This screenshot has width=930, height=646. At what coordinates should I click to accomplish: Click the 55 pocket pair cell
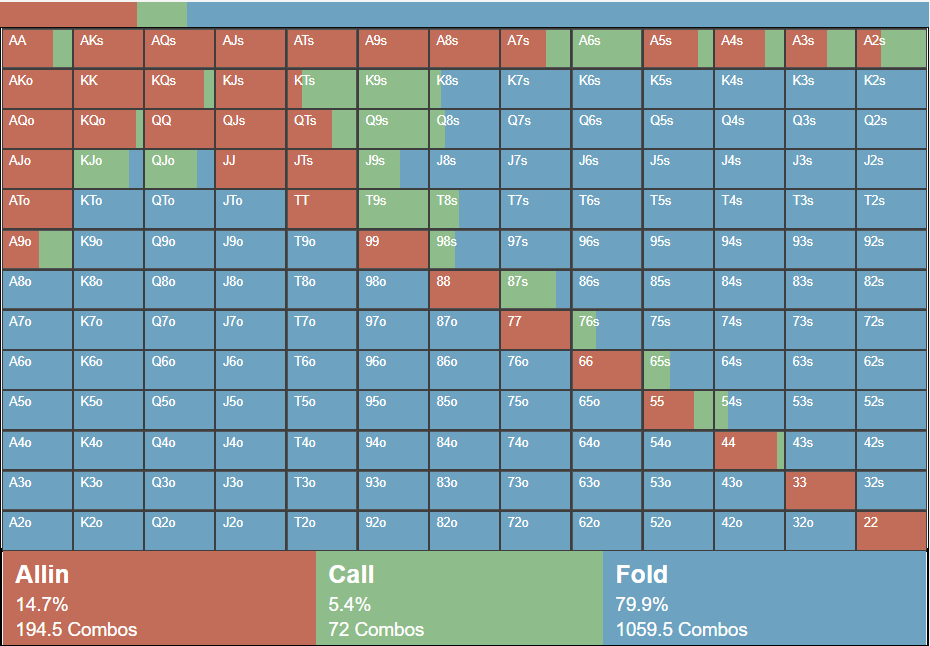click(x=677, y=410)
